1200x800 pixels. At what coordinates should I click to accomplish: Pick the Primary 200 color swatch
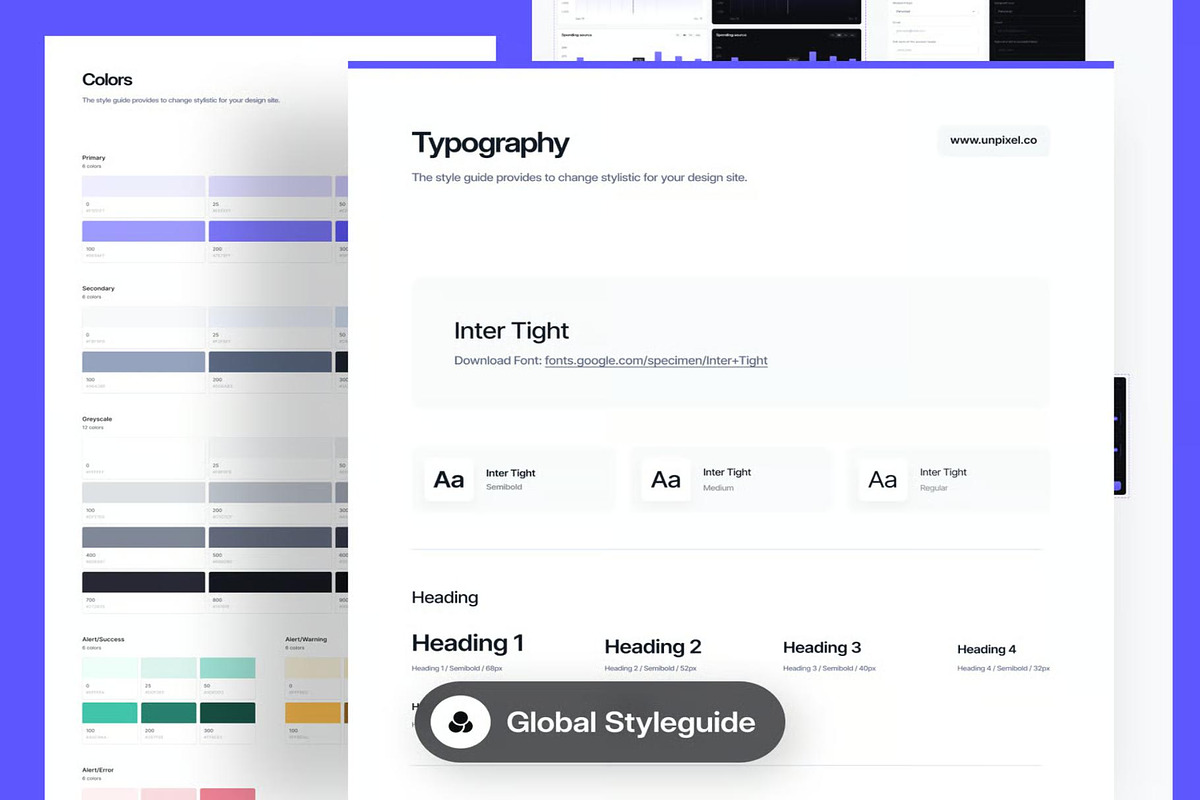[x=270, y=231]
